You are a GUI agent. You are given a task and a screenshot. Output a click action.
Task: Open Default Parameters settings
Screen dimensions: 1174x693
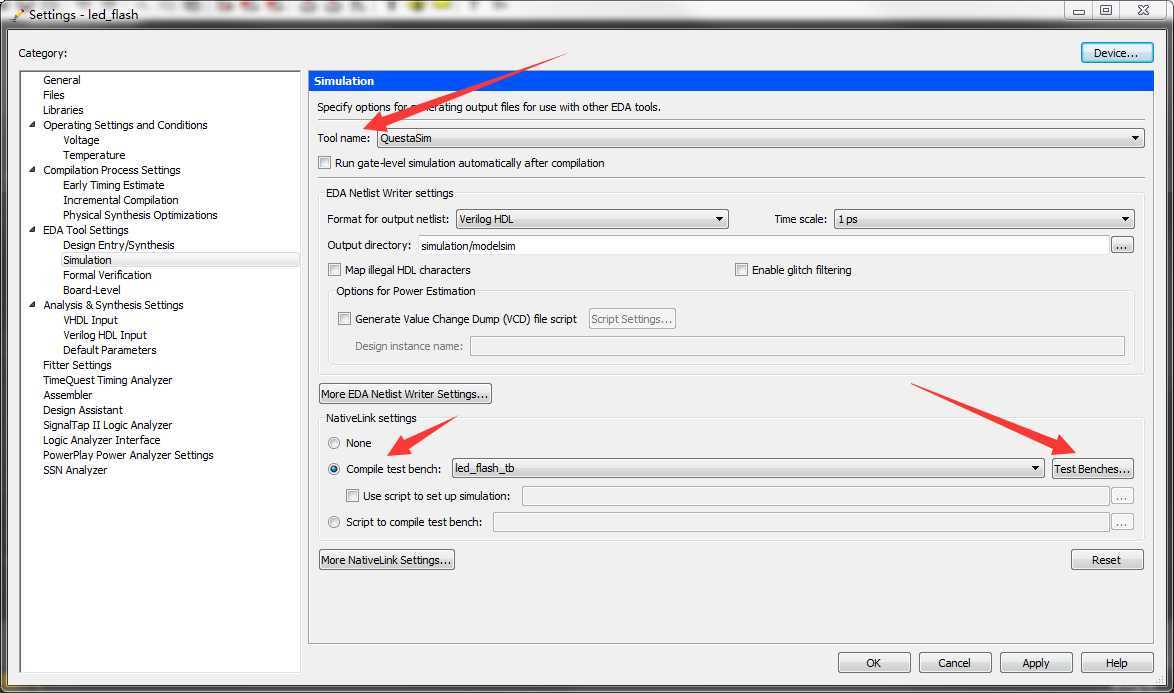(x=109, y=349)
